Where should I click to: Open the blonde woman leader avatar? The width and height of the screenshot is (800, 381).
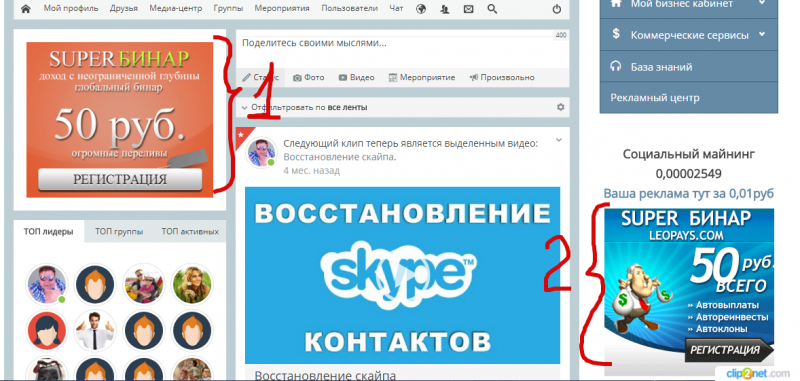point(192,284)
